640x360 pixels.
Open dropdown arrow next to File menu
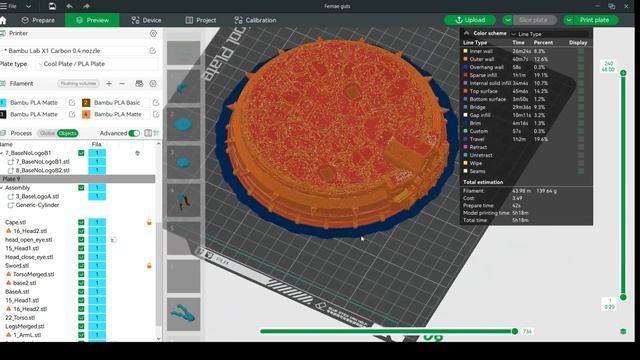coord(28,6)
